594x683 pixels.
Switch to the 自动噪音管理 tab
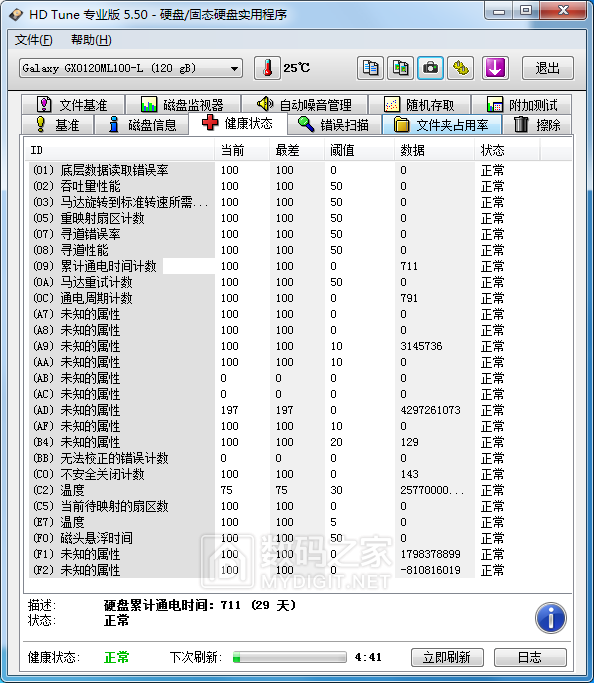(304, 105)
